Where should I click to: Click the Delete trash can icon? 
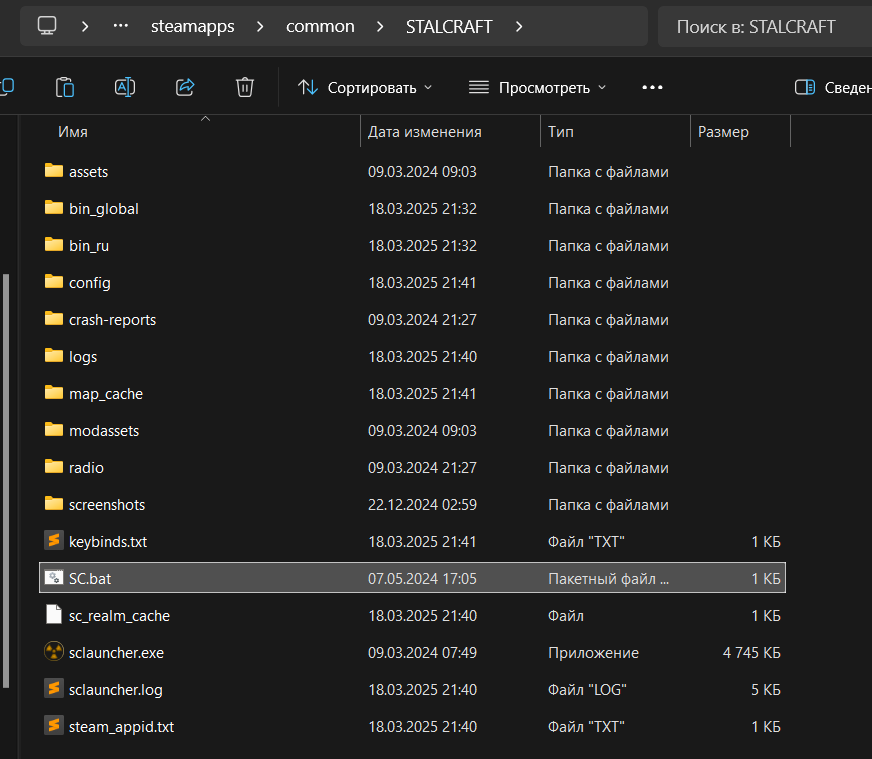(x=245, y=87)
